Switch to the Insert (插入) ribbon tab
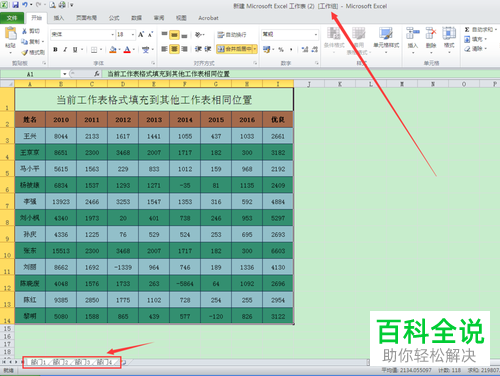 point(59,18)
